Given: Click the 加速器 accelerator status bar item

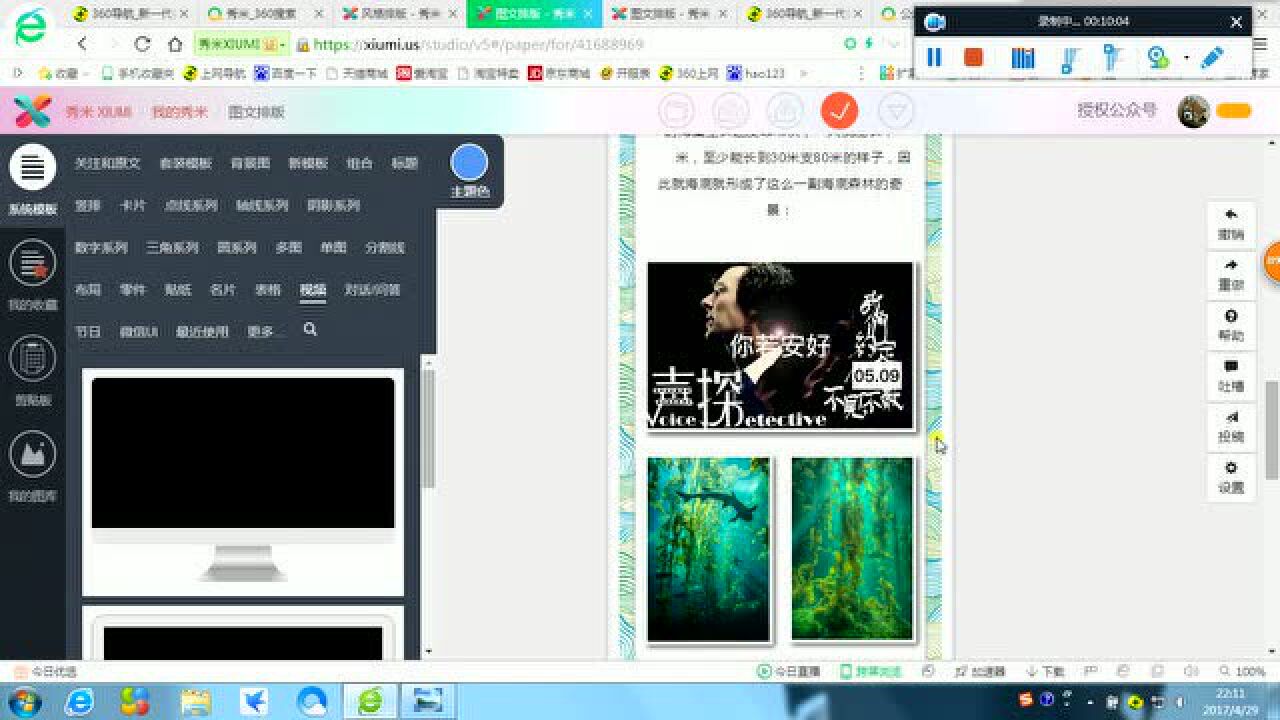Looking at the screenshot, I should (x=979, y=671).
